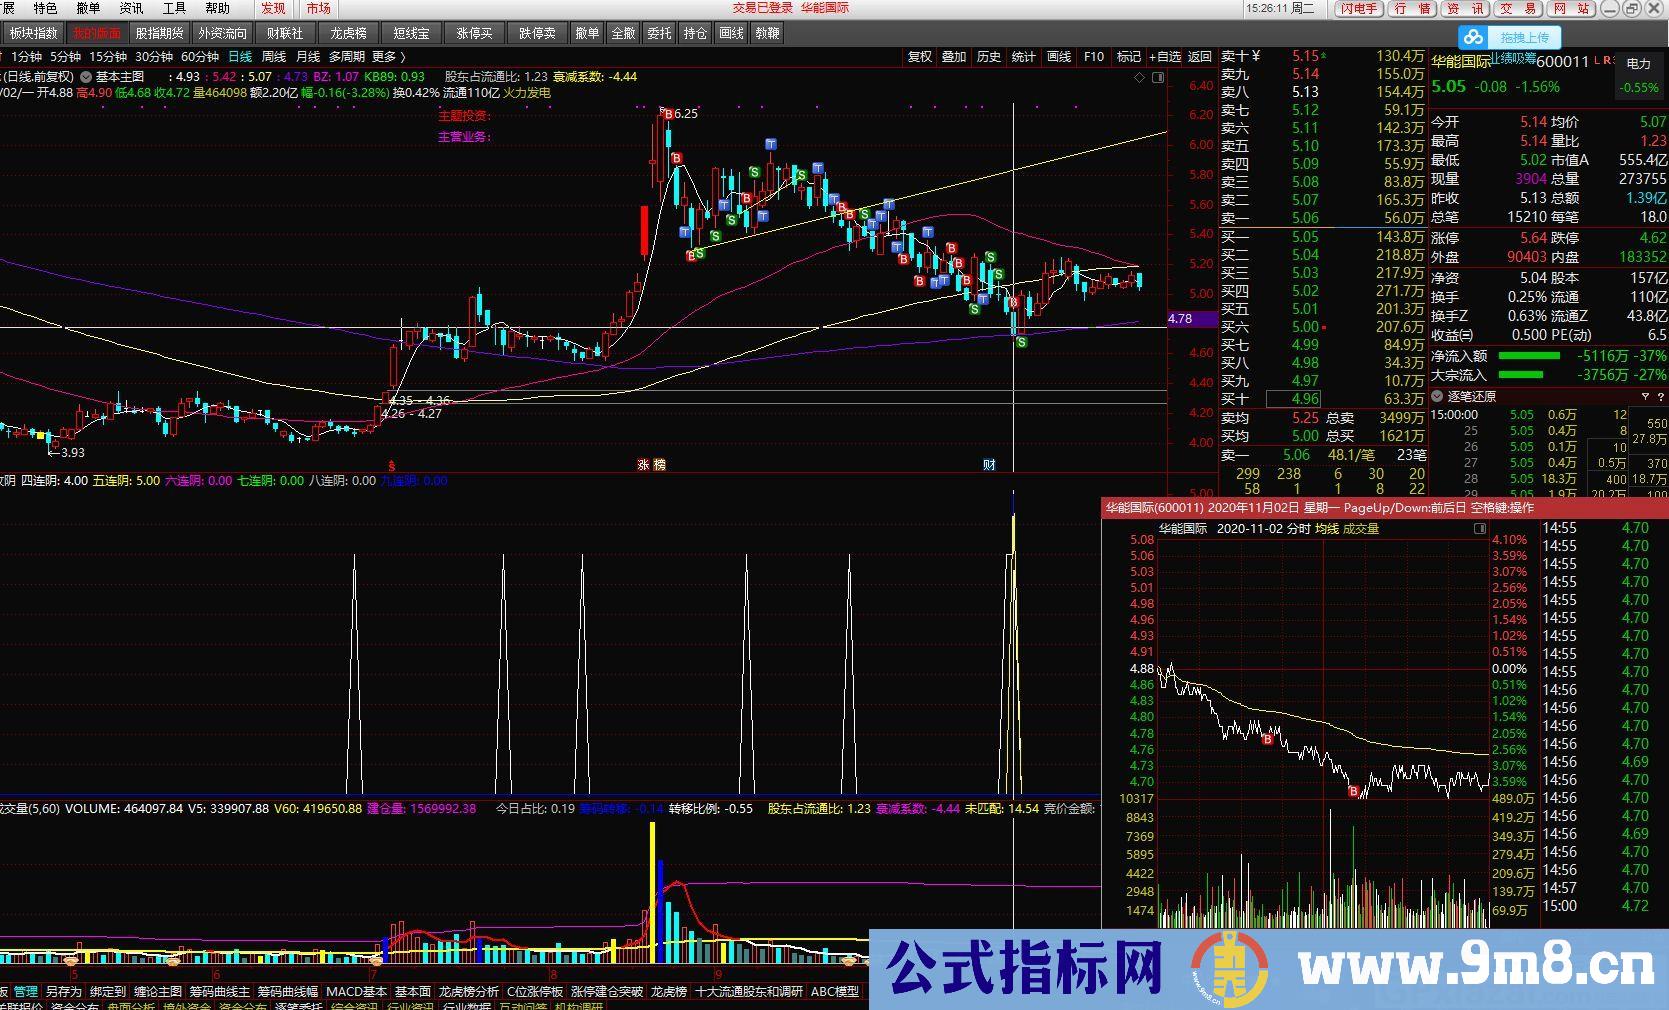The width and height of the screenshot is (1669, 1010).
Task: Open the 工具 menu
Action: click(174, 8)
